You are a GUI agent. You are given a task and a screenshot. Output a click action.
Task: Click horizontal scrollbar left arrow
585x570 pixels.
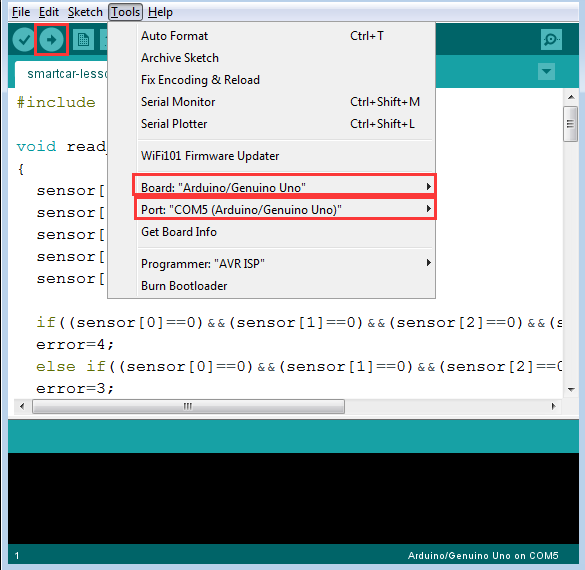pos(22,406)
